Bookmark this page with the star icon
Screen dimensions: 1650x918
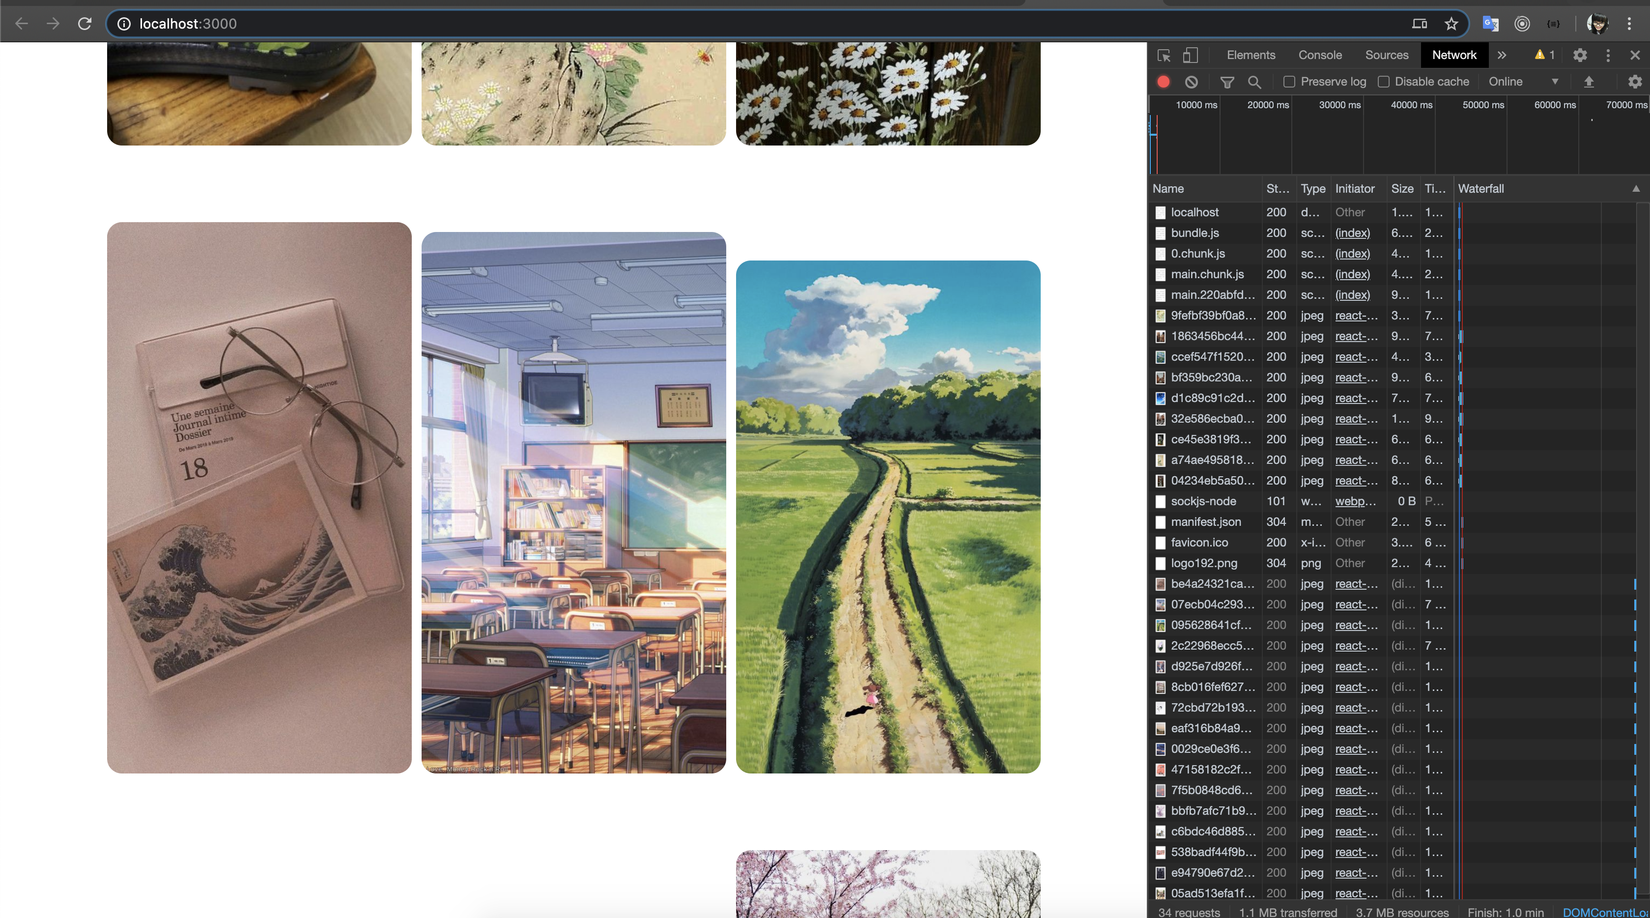pos(1451,24)
